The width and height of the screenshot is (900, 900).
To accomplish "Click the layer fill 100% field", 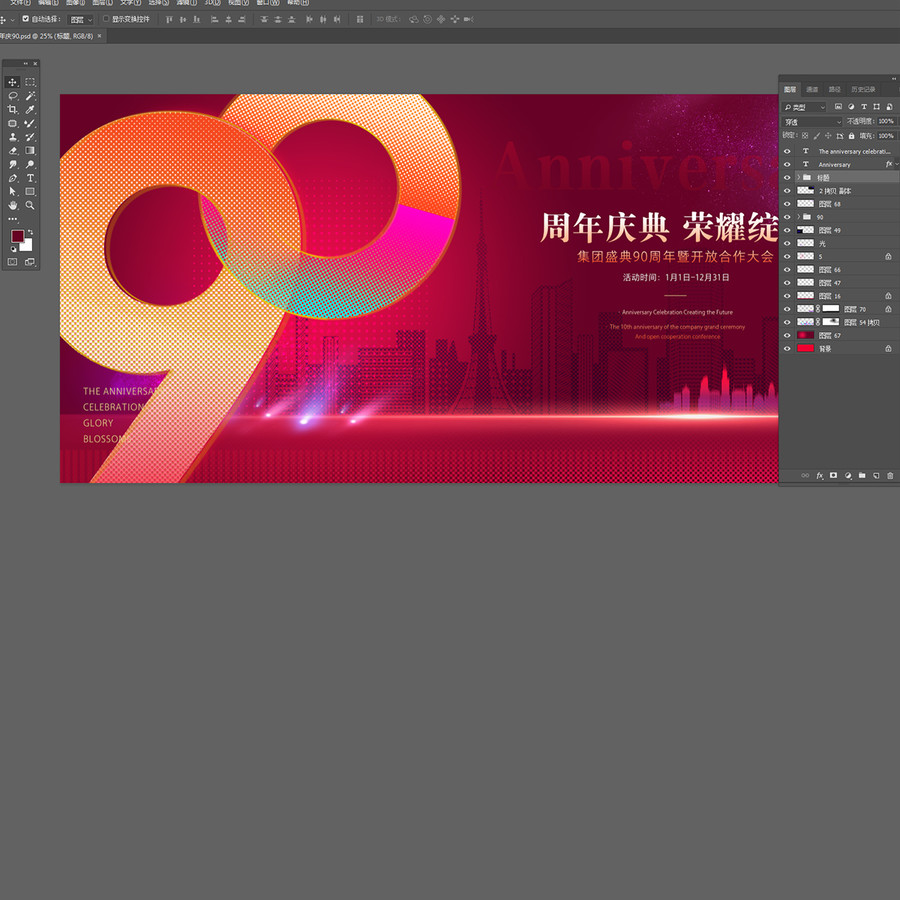I will pyautogui.click(x=886, y=136).
